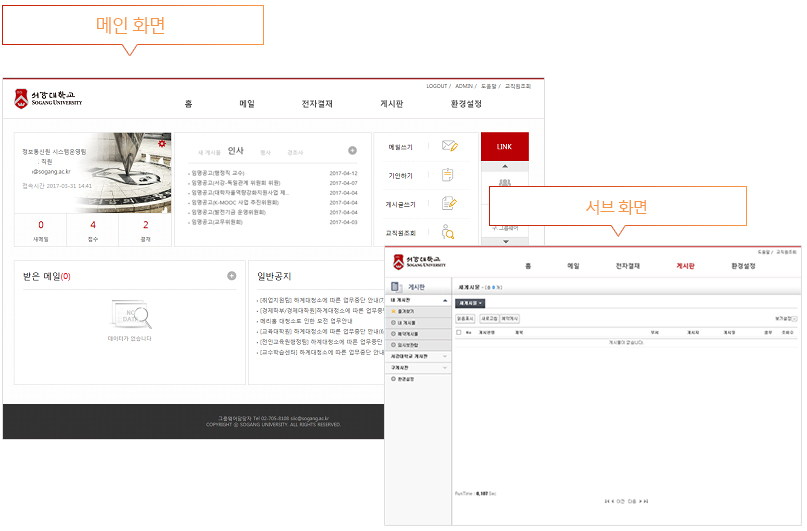Open 전자결재 in sub screen navigation
The height and width of the screenshot is (531, 807).
tap(628, 266)
